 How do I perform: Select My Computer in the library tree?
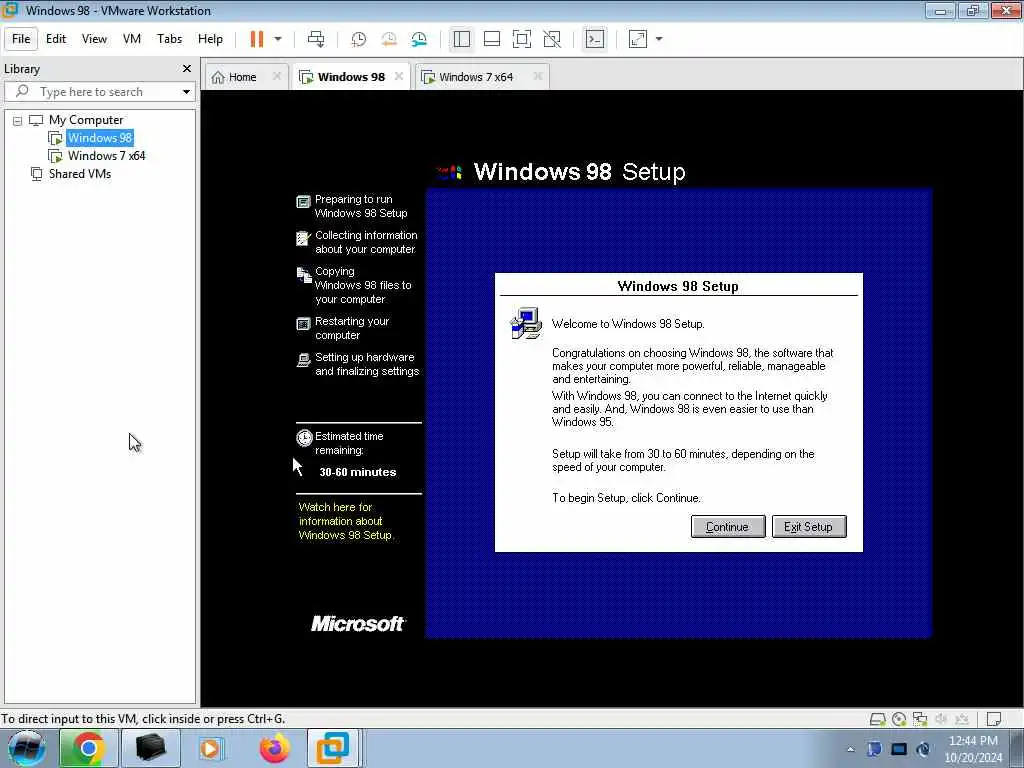point(86,120)
